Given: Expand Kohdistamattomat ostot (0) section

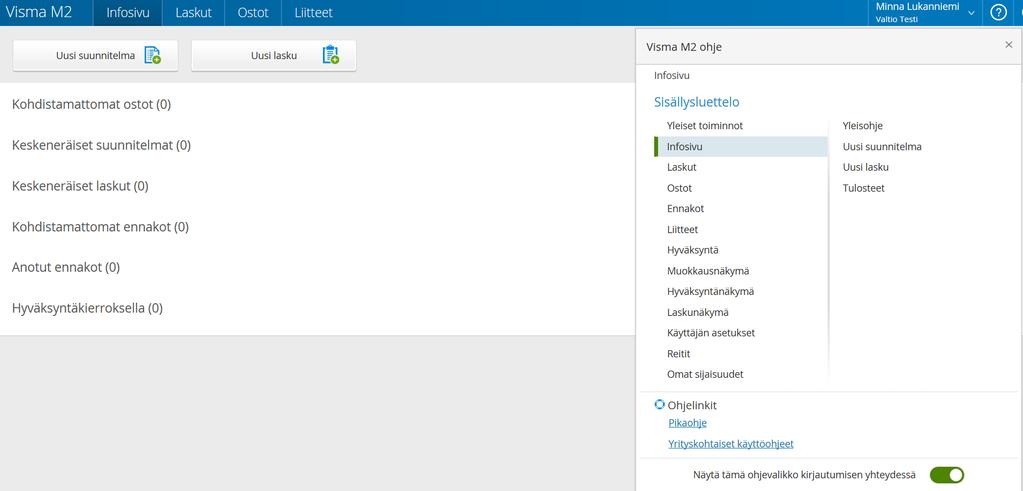Looking at the screenshot, I should pyautogui.click(x=91, y=104).
